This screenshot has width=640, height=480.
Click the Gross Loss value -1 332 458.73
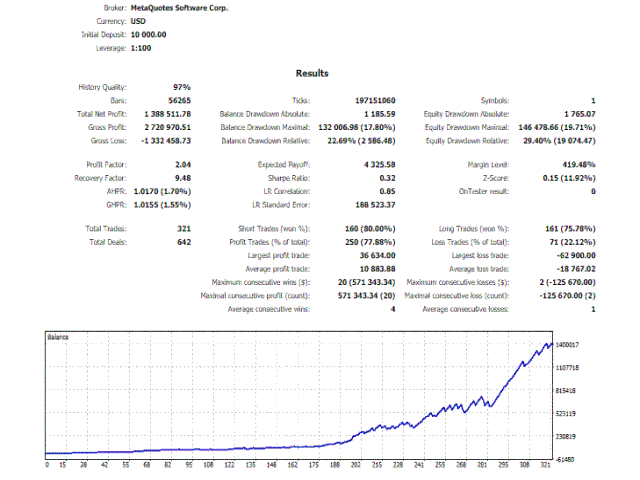point(166,141)
